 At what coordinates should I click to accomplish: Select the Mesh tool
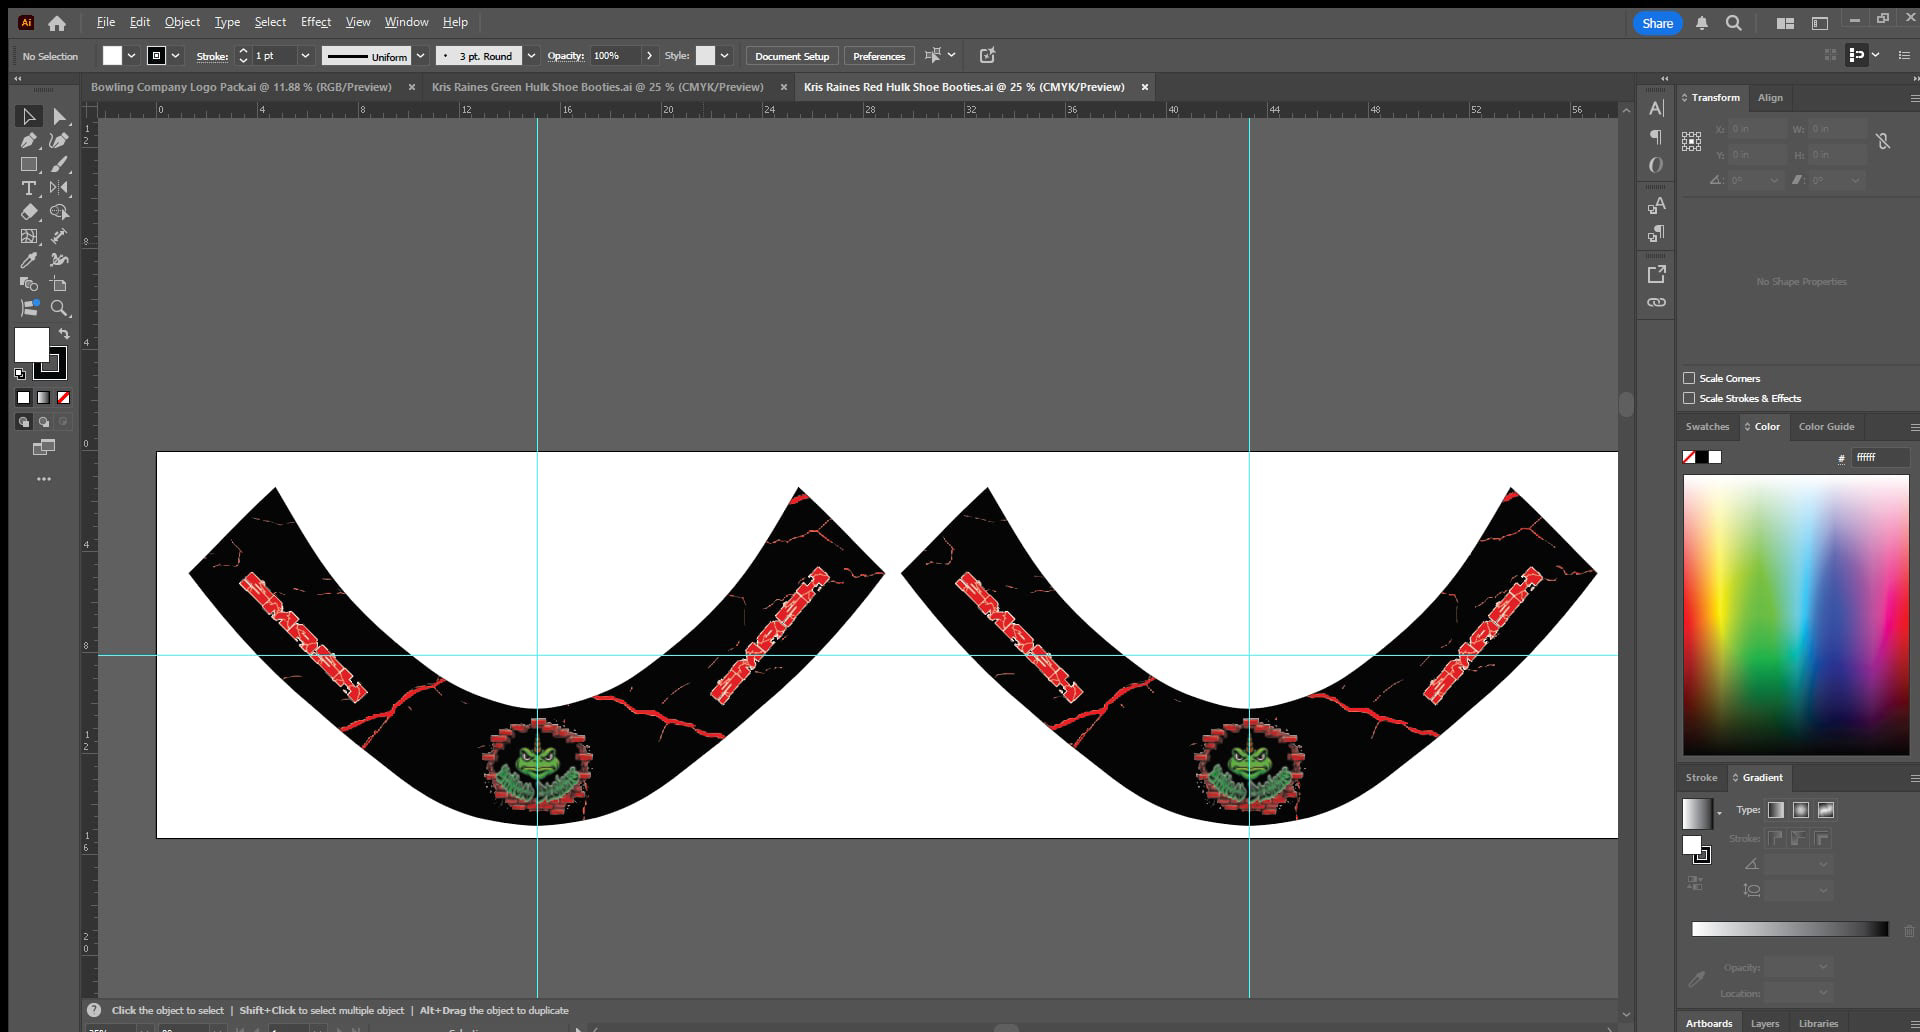pyautogui.click(x=29, y=236)
